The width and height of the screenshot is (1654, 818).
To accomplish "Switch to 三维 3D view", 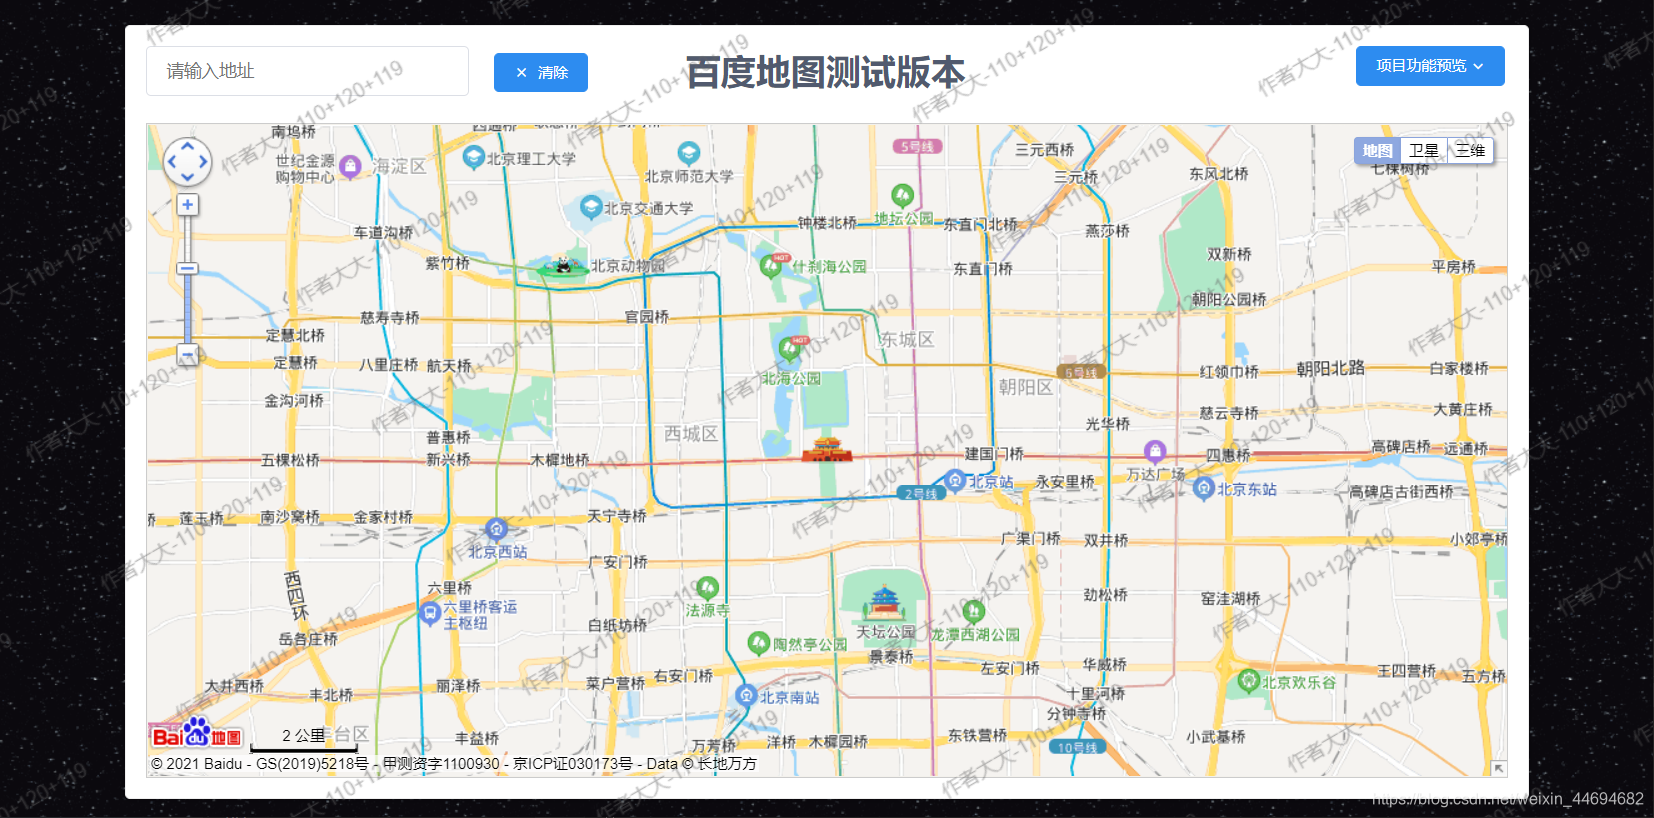I will [x=1470, y=151].
